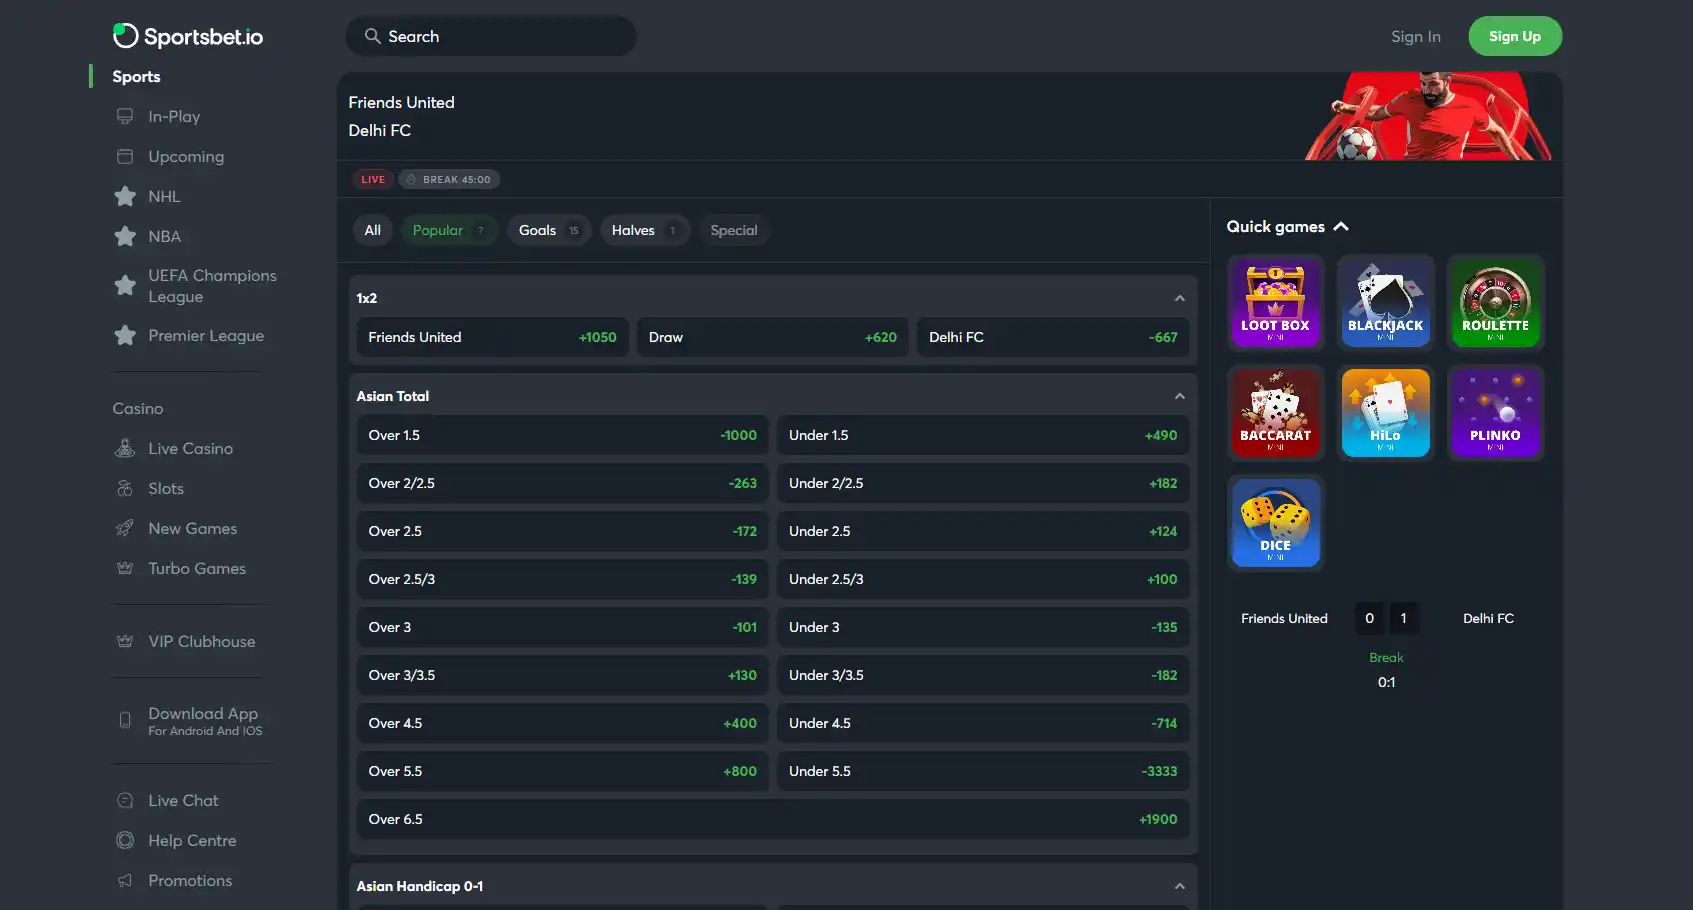This screenshot has width=1693, height=910.
Task: Collapse the Asian Total market
Action: 1179,396
